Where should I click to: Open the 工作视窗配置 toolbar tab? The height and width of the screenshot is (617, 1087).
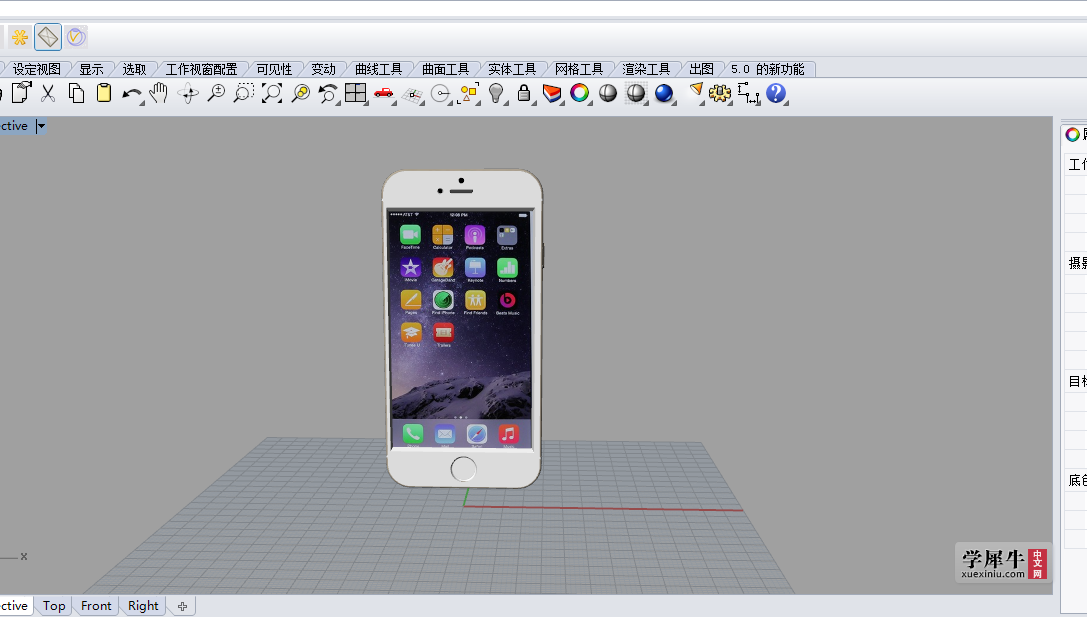click(x=201, y=69)
